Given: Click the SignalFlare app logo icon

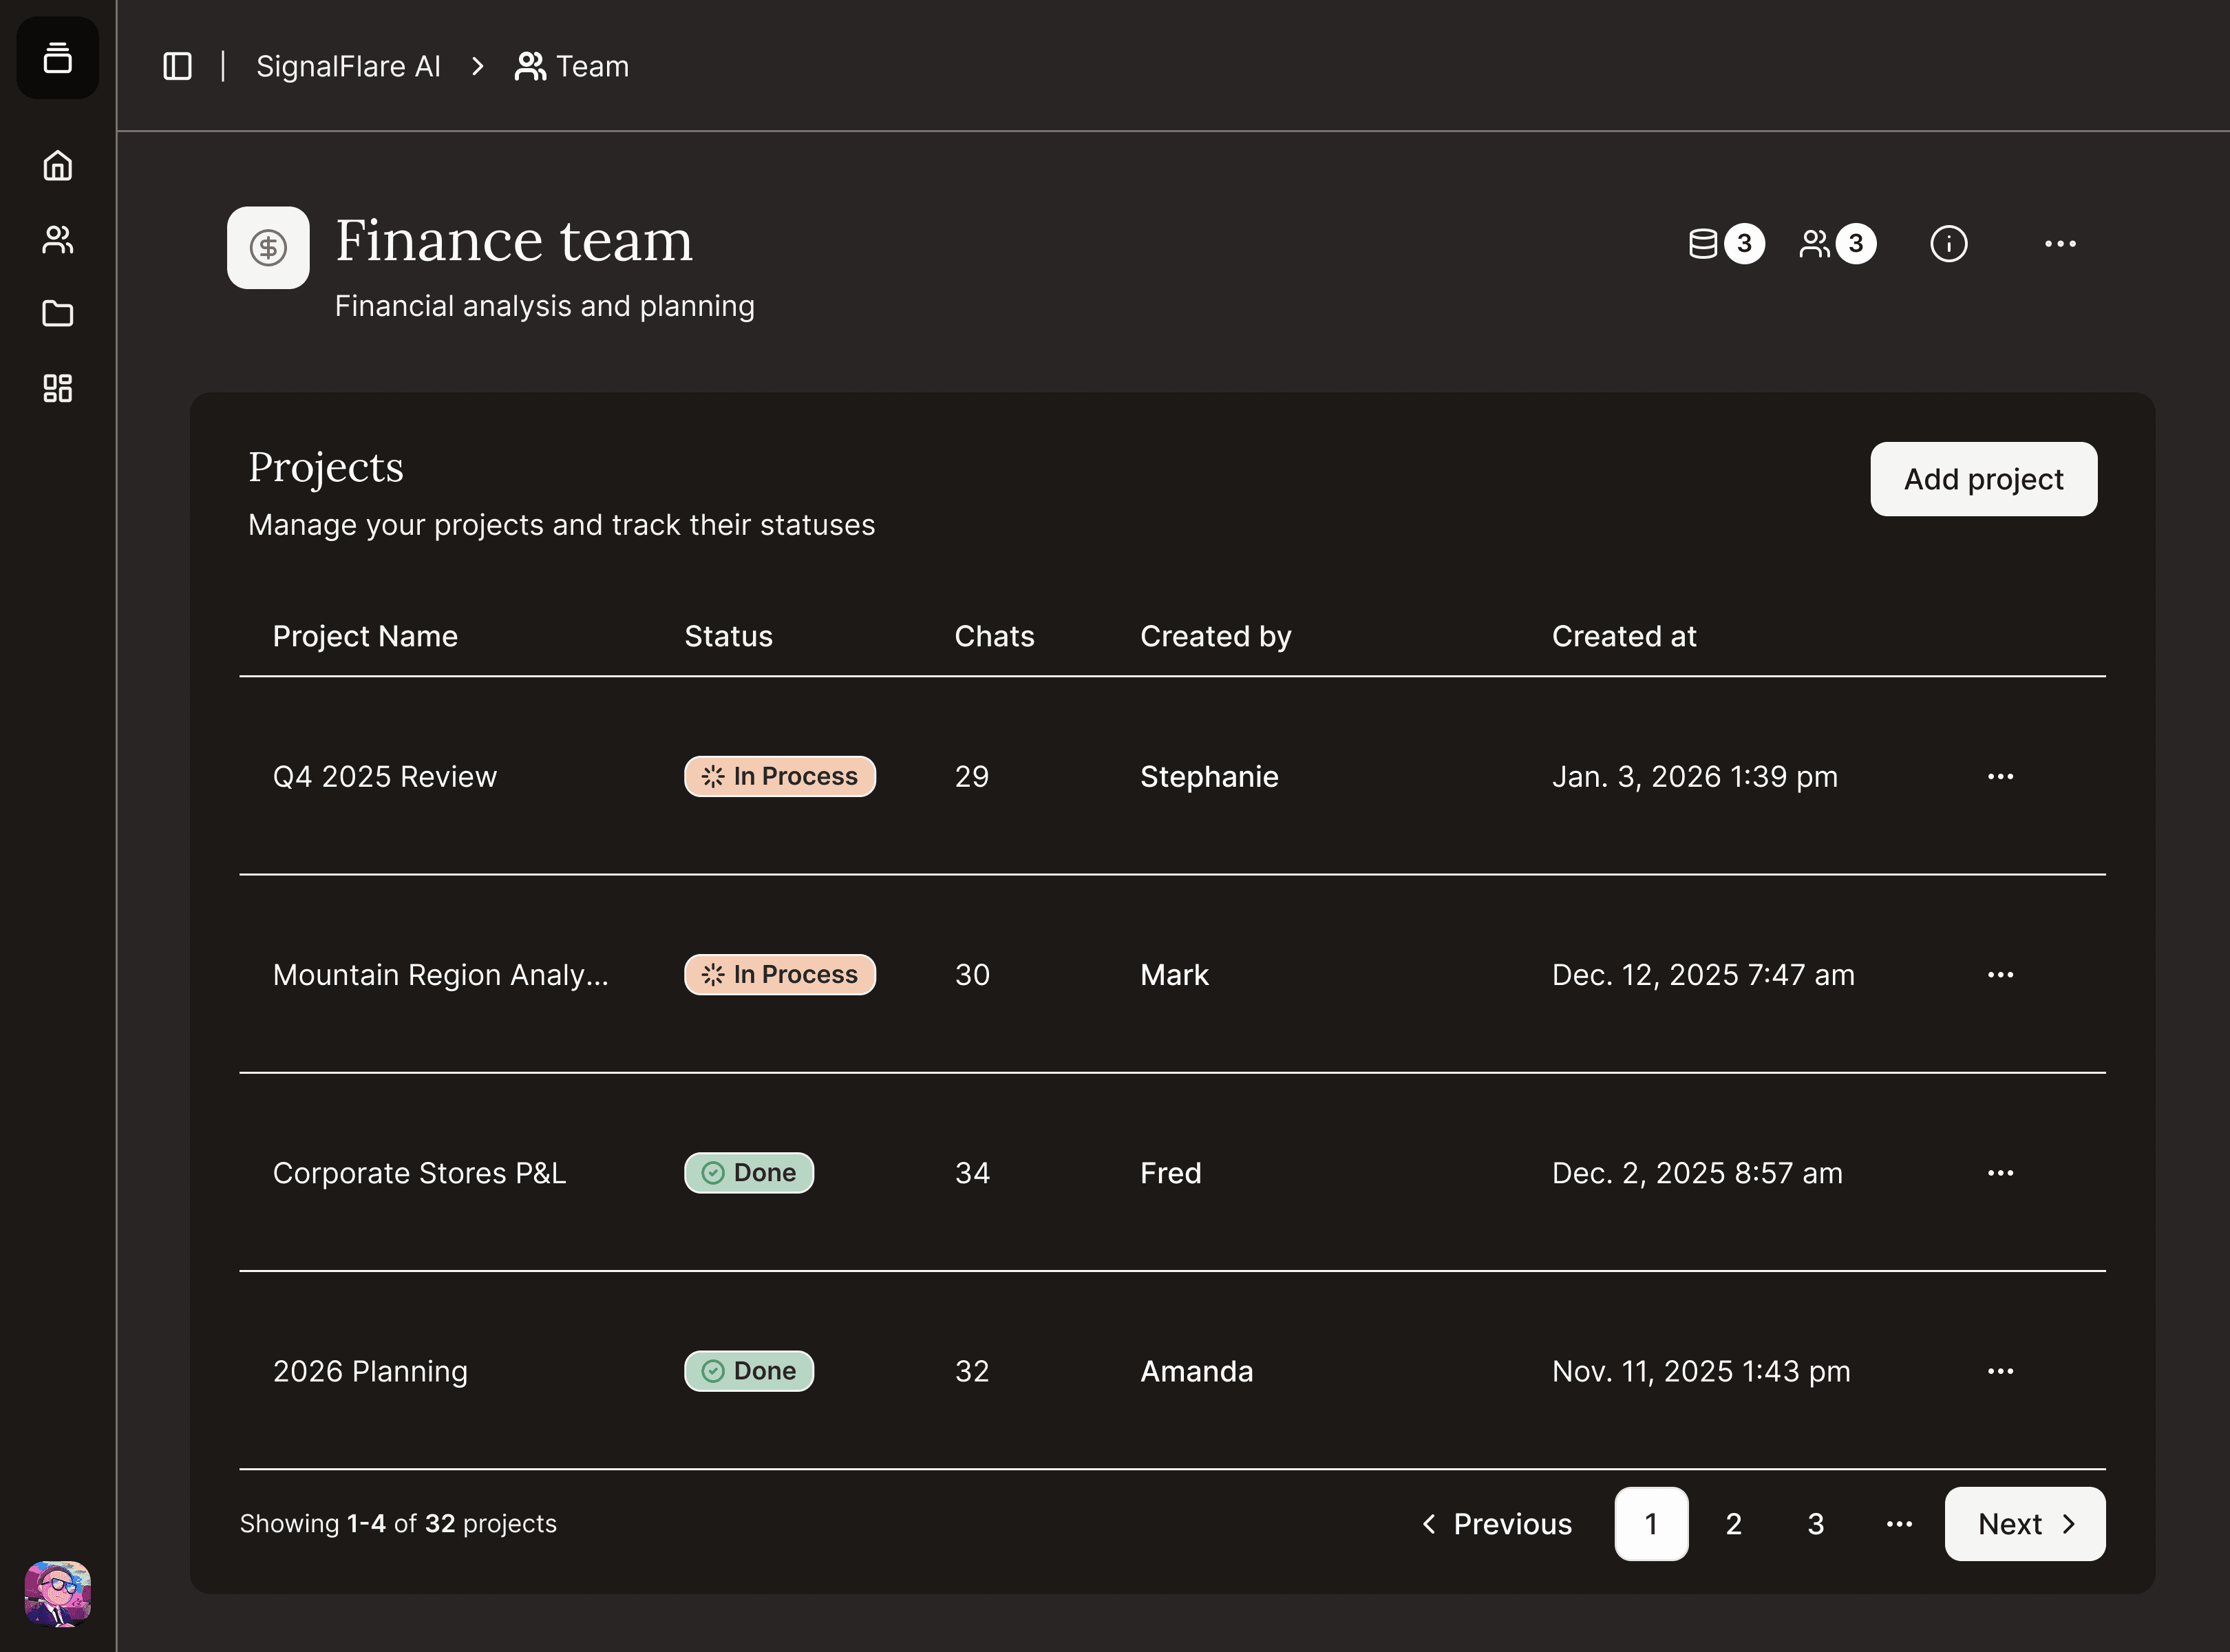Looking at the screenshot, I should [x=57, y=58].
